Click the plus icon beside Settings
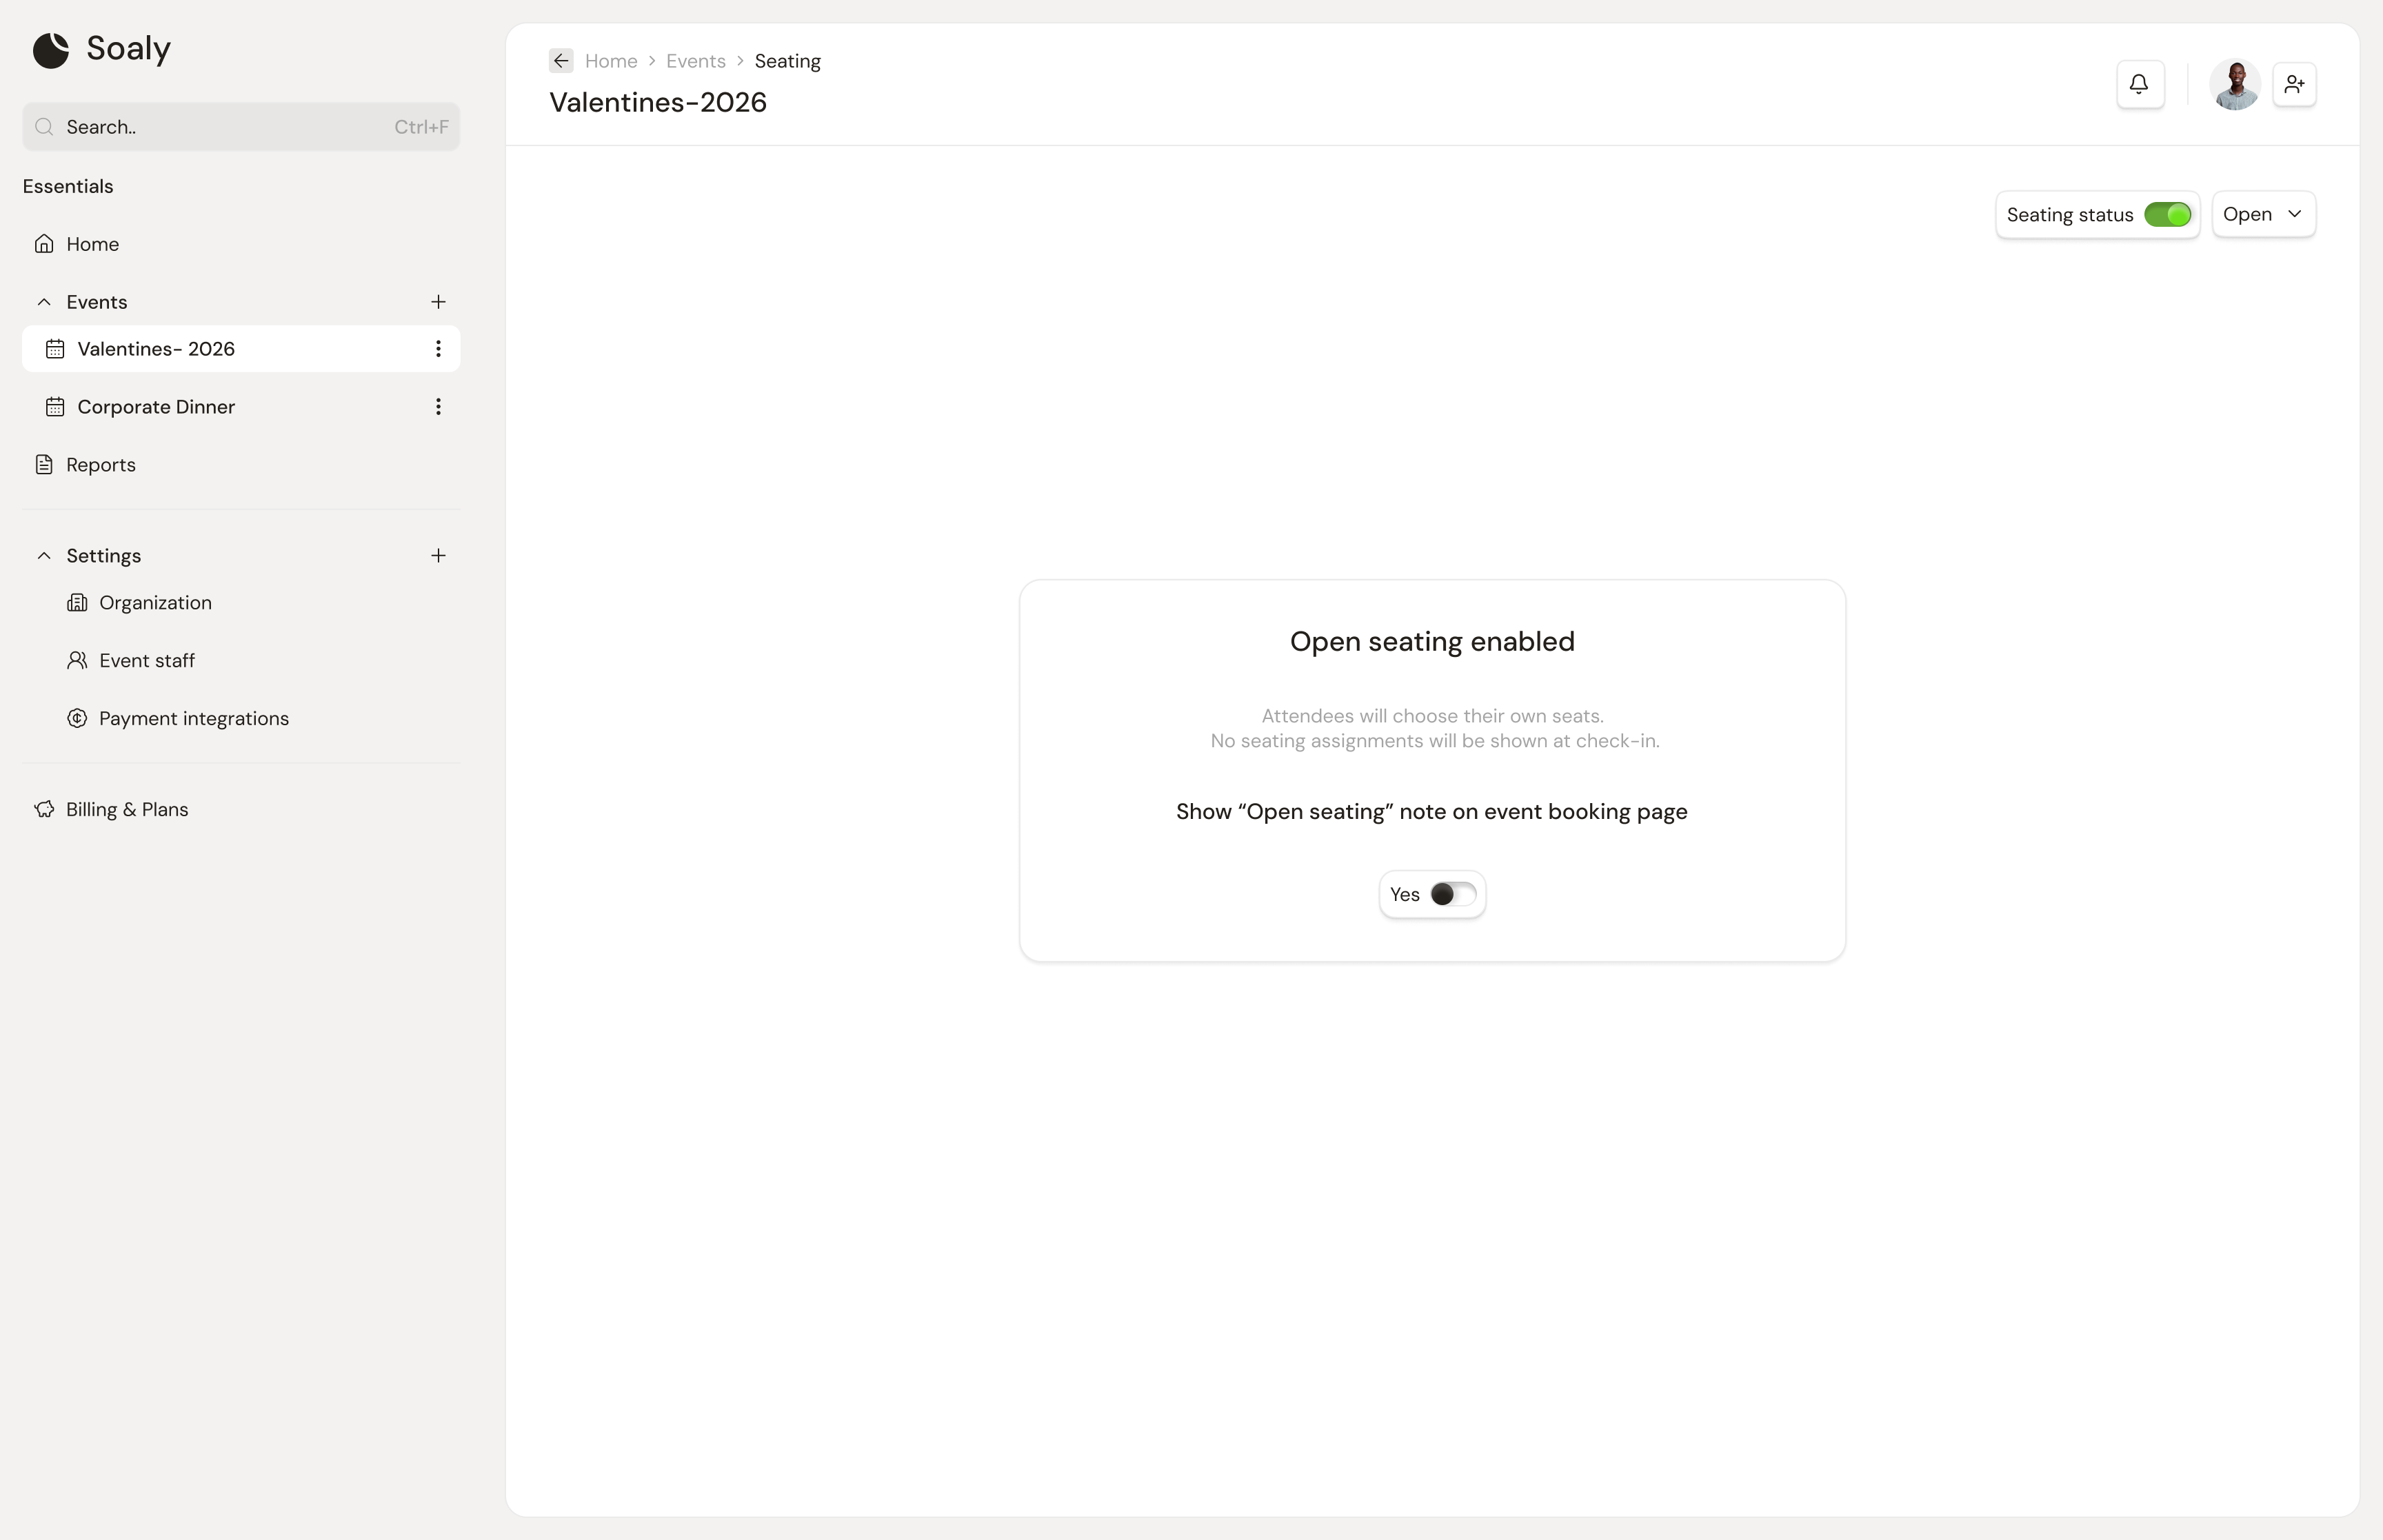The width and height of the screenshot is (2383, 1540). pos(438,556)
